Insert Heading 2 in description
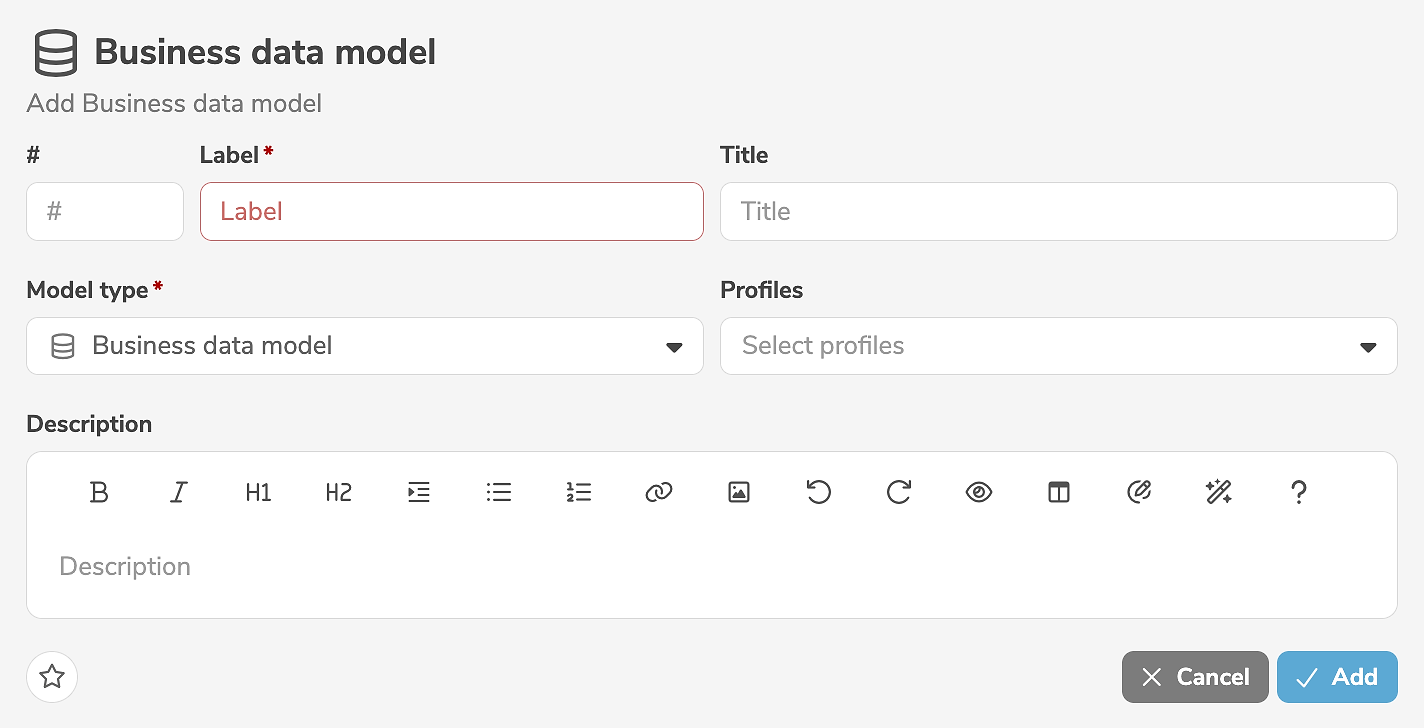The width and height of the screenshot is (1424, 728). (338, 492)
